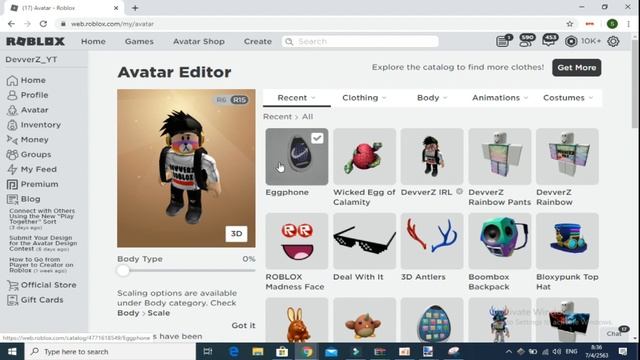The image size is (640, 360).
Task: Open the Home sidebar icon
Action: click(12, 80)
